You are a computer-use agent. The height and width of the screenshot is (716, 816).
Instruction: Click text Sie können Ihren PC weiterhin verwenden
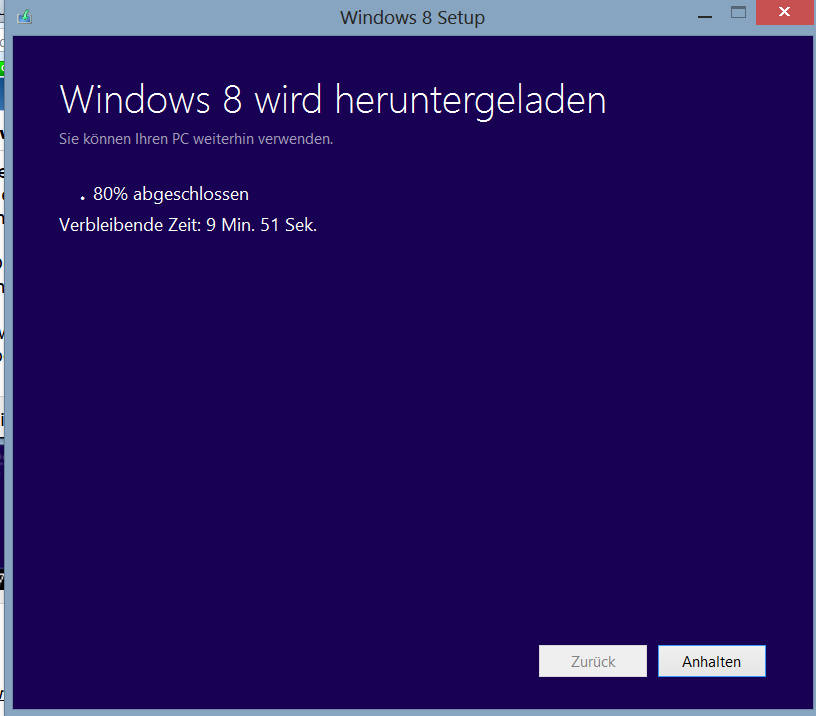196,139
